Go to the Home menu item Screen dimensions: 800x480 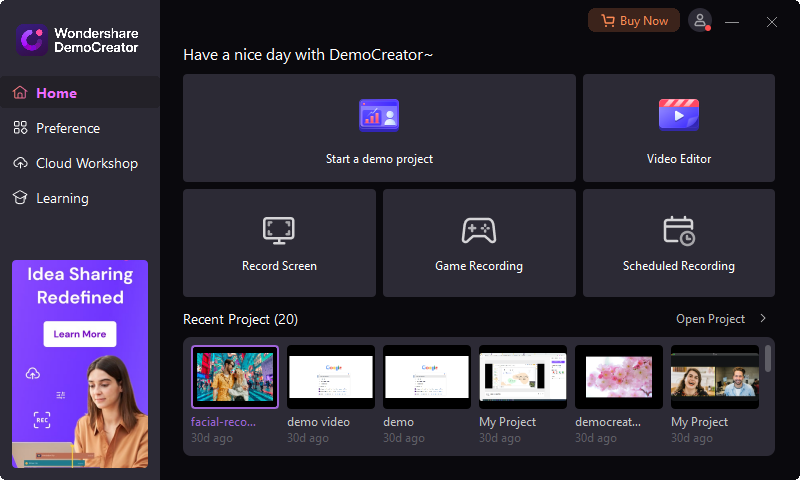pyautogui.click(x=80, y=93)
